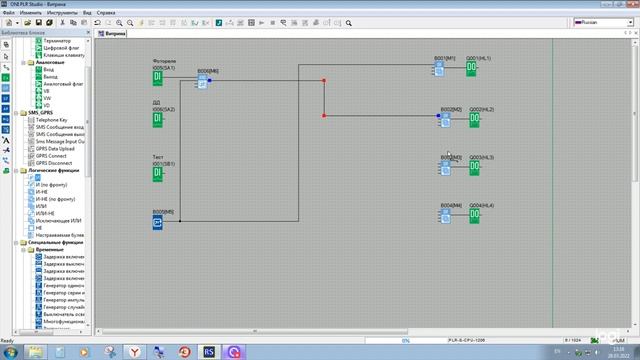Cut selection with scissors icon
Screen dimensions: 640x360
[62, 23]
